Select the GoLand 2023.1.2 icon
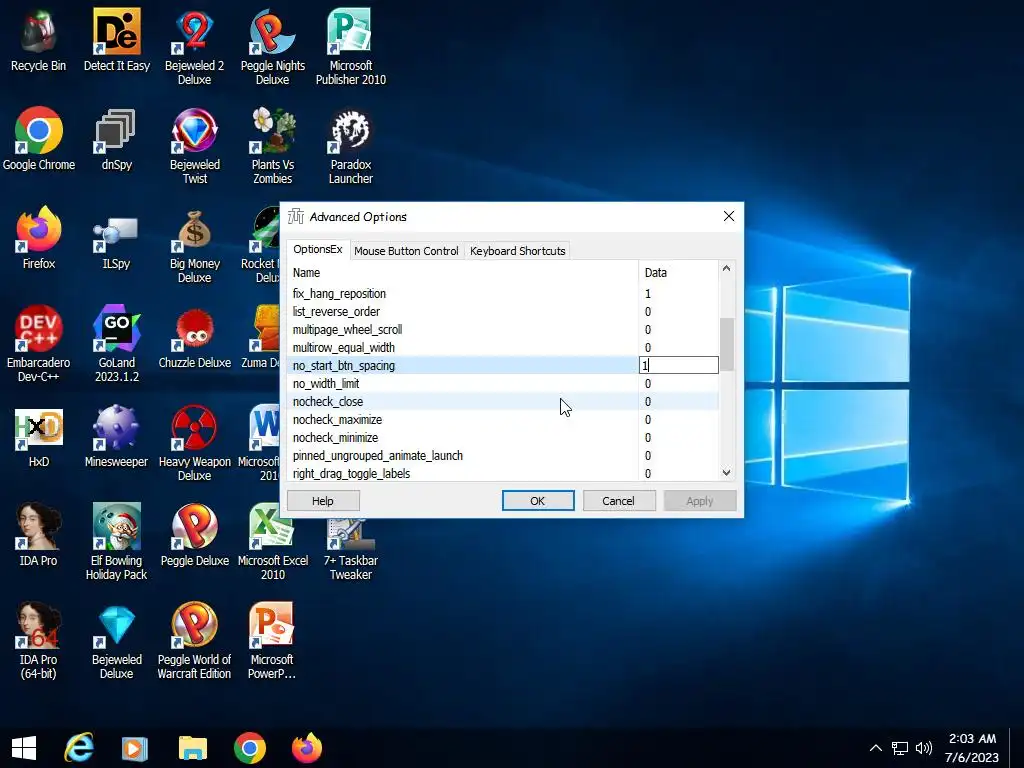1024x768 pixels. click(x=116, y=344)
